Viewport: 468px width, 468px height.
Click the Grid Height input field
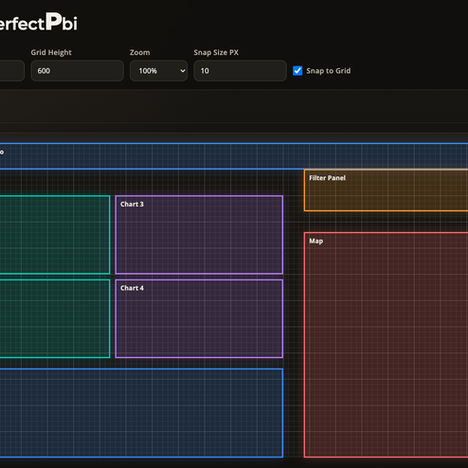77,71
